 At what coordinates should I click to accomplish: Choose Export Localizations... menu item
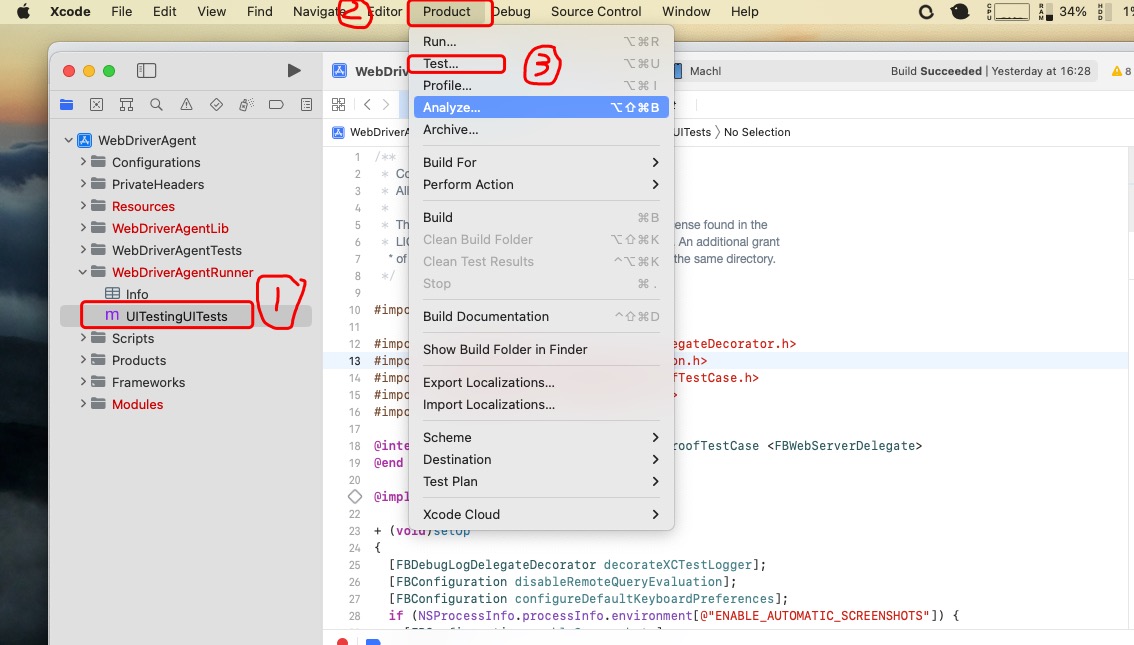click(x=541, y=383)
